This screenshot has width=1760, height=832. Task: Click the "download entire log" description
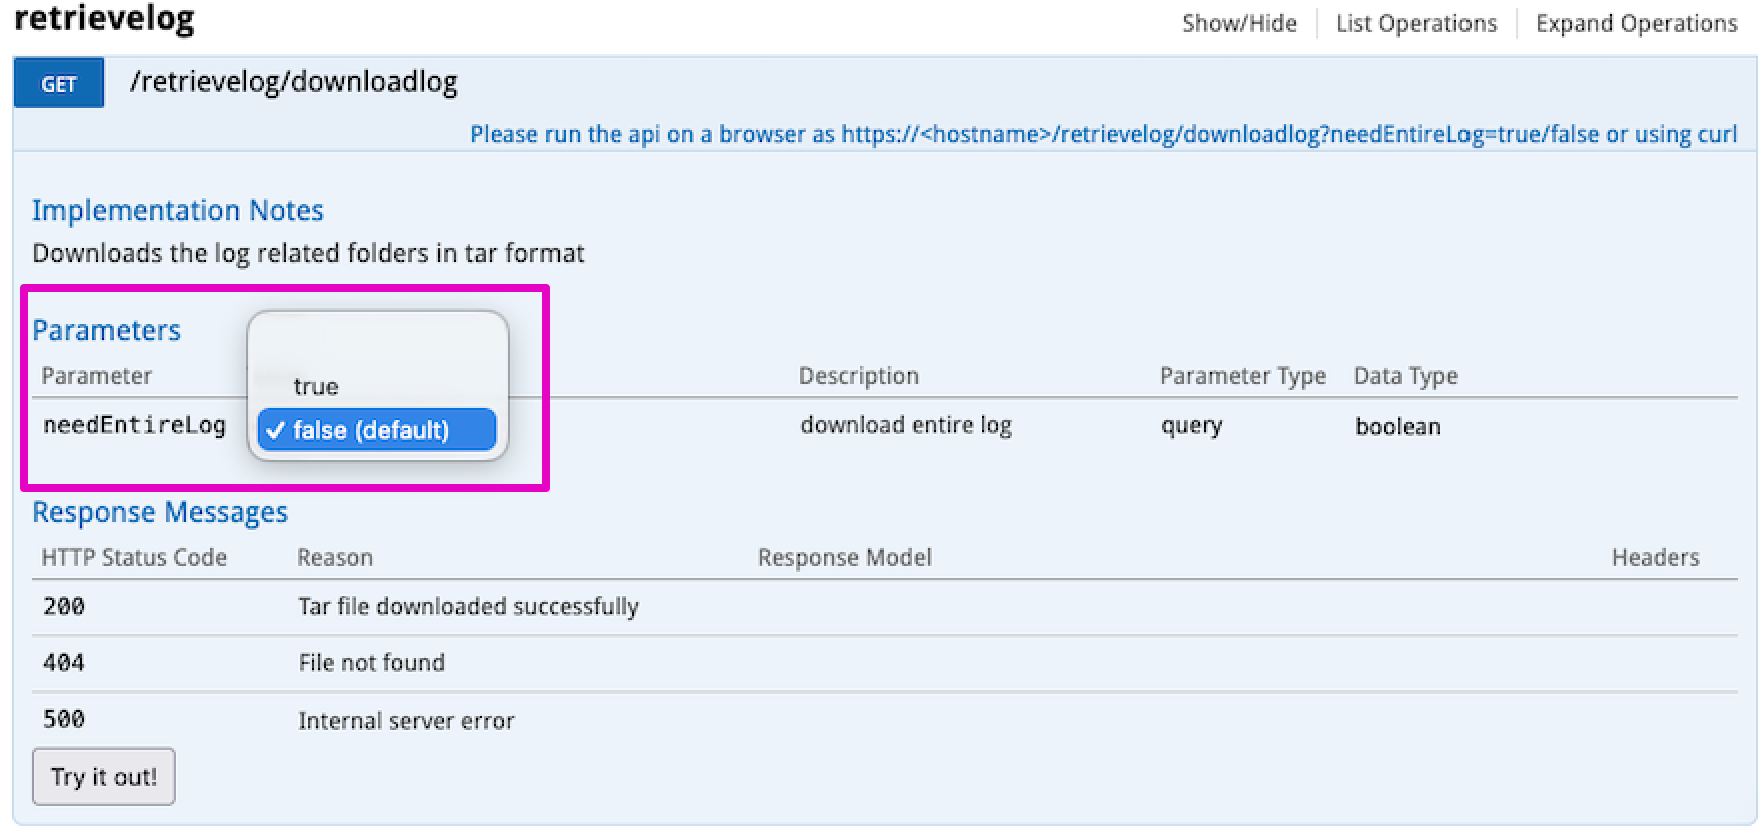point(905,425)
